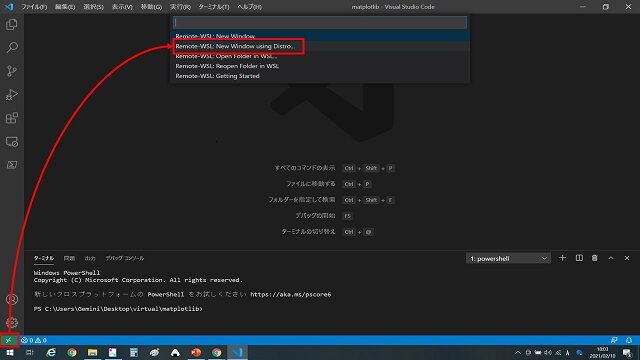Kill terminal with trash icon
The image size is (640, 360).
[x=595, y=258]
